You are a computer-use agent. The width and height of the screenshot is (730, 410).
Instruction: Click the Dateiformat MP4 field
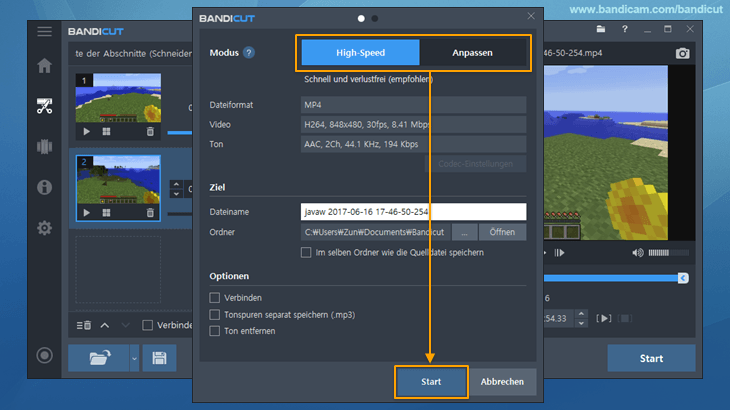(x=413, y=105)
